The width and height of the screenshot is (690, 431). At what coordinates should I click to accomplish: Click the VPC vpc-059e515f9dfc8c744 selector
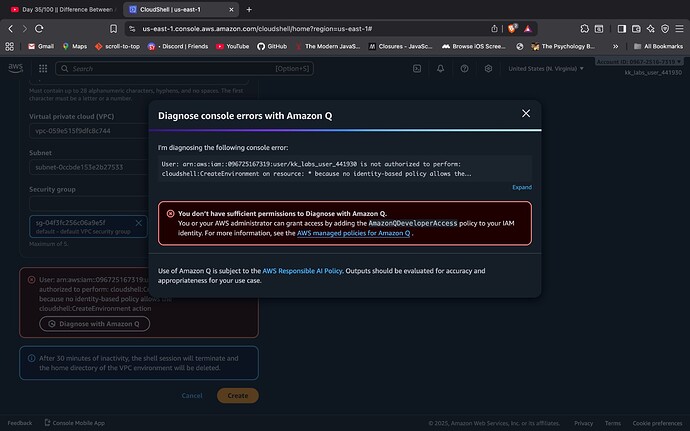click(88, 131)
